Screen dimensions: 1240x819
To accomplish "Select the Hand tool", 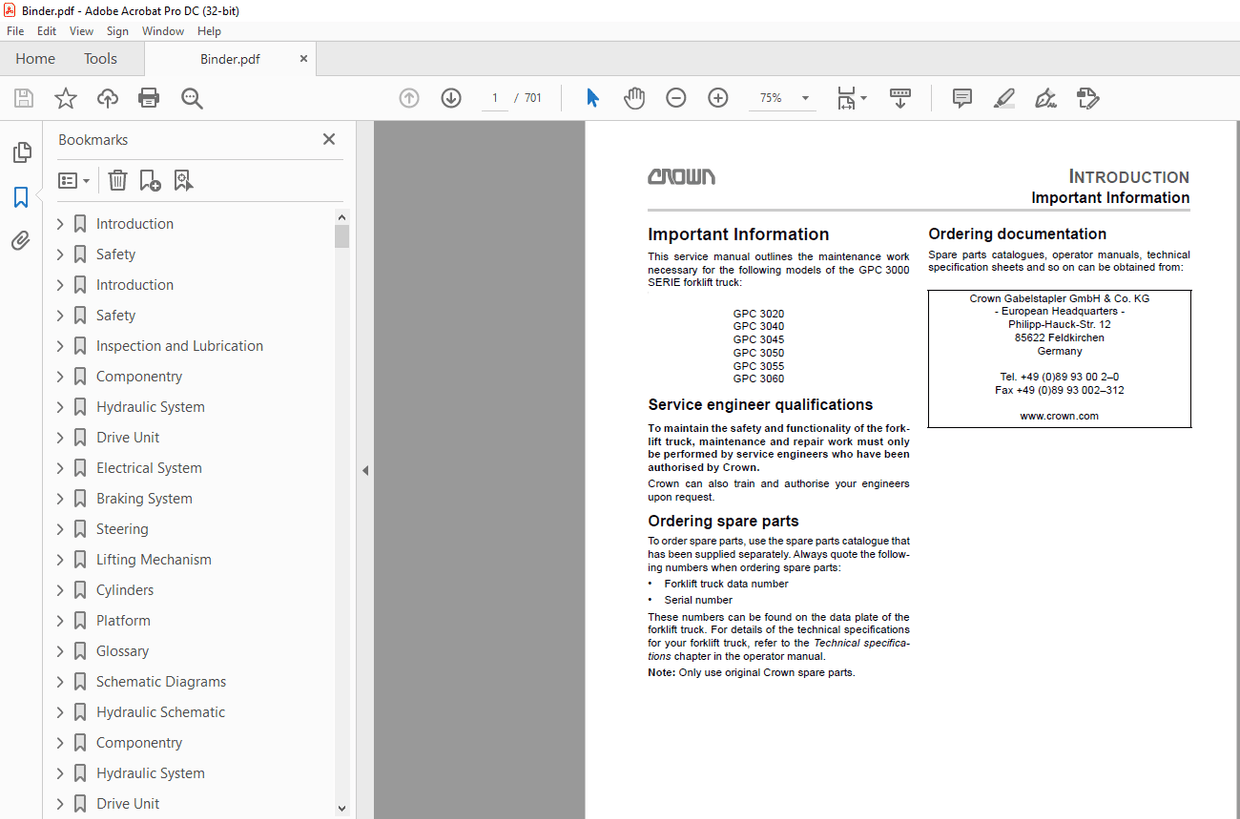I will [634, 98].
